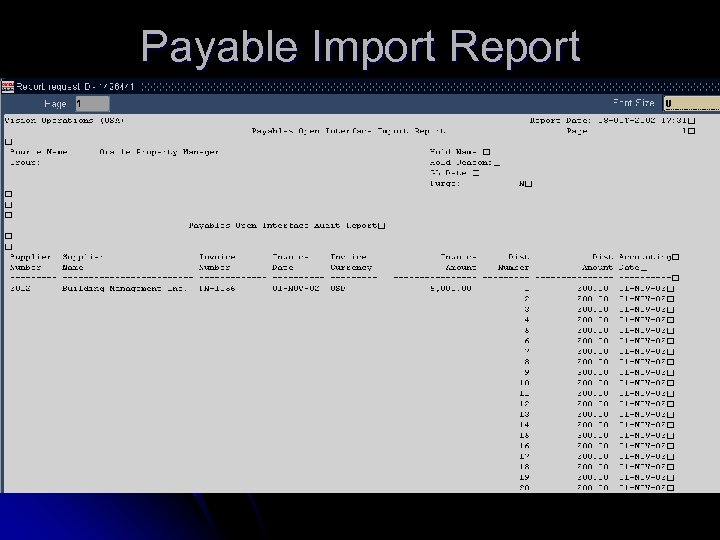Click the 'Invoice Currency' column header
The height and width of the screenshot is (540, 720).
click(351, 262)
